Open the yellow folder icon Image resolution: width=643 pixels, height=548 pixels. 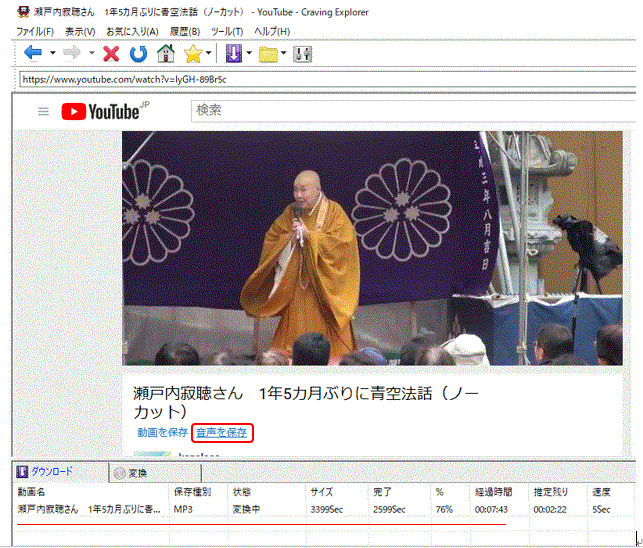(x=268, y=54)
